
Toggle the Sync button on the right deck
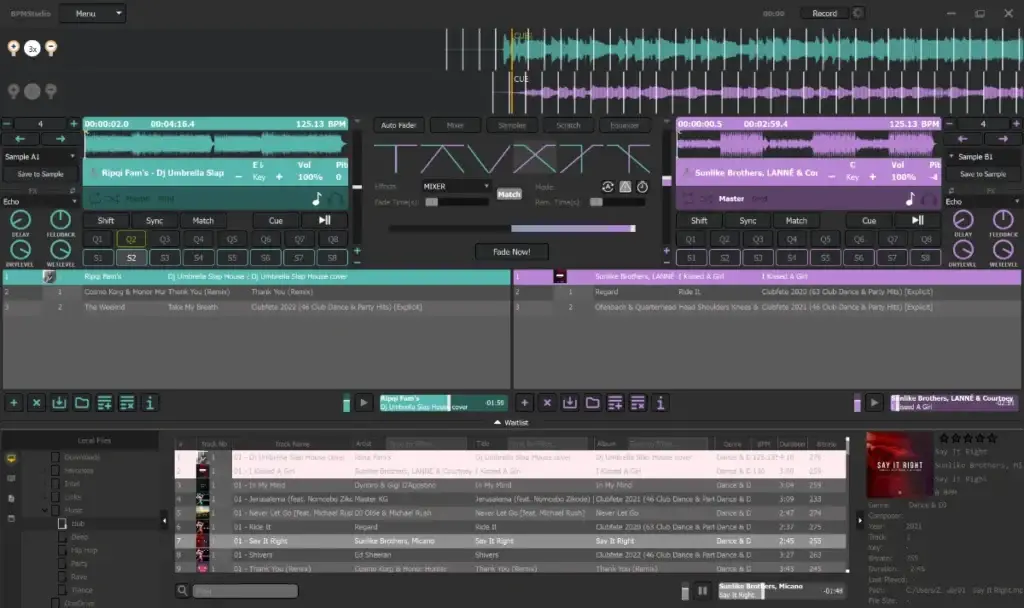[748, 221]
